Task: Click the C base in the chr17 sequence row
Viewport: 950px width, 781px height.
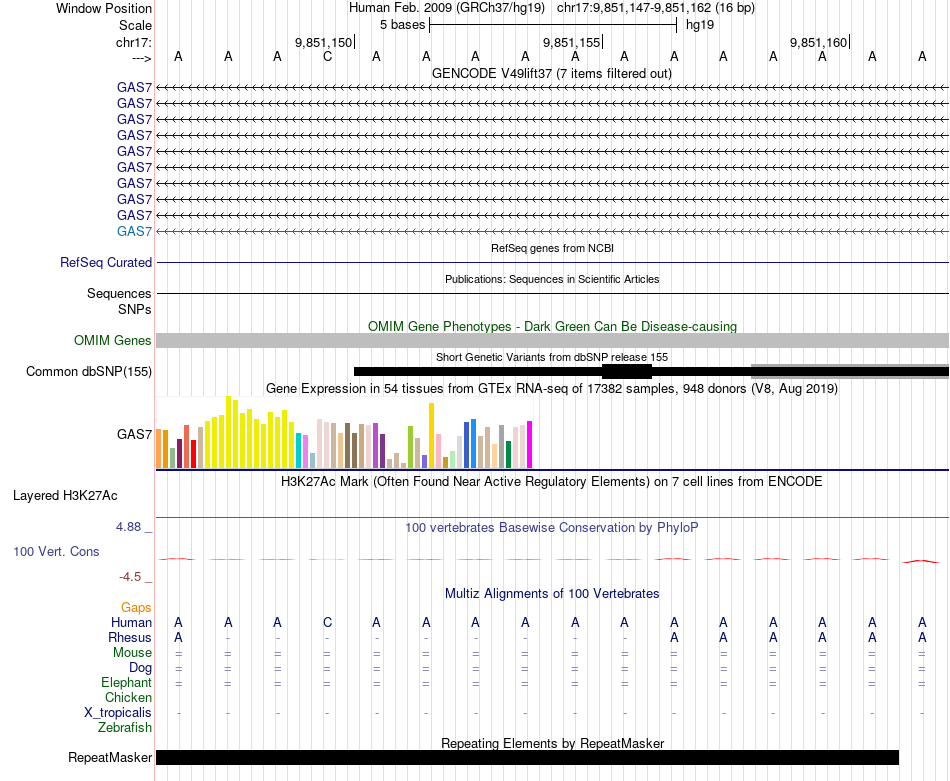Action: pyautogui.click(x=327, y=56)
